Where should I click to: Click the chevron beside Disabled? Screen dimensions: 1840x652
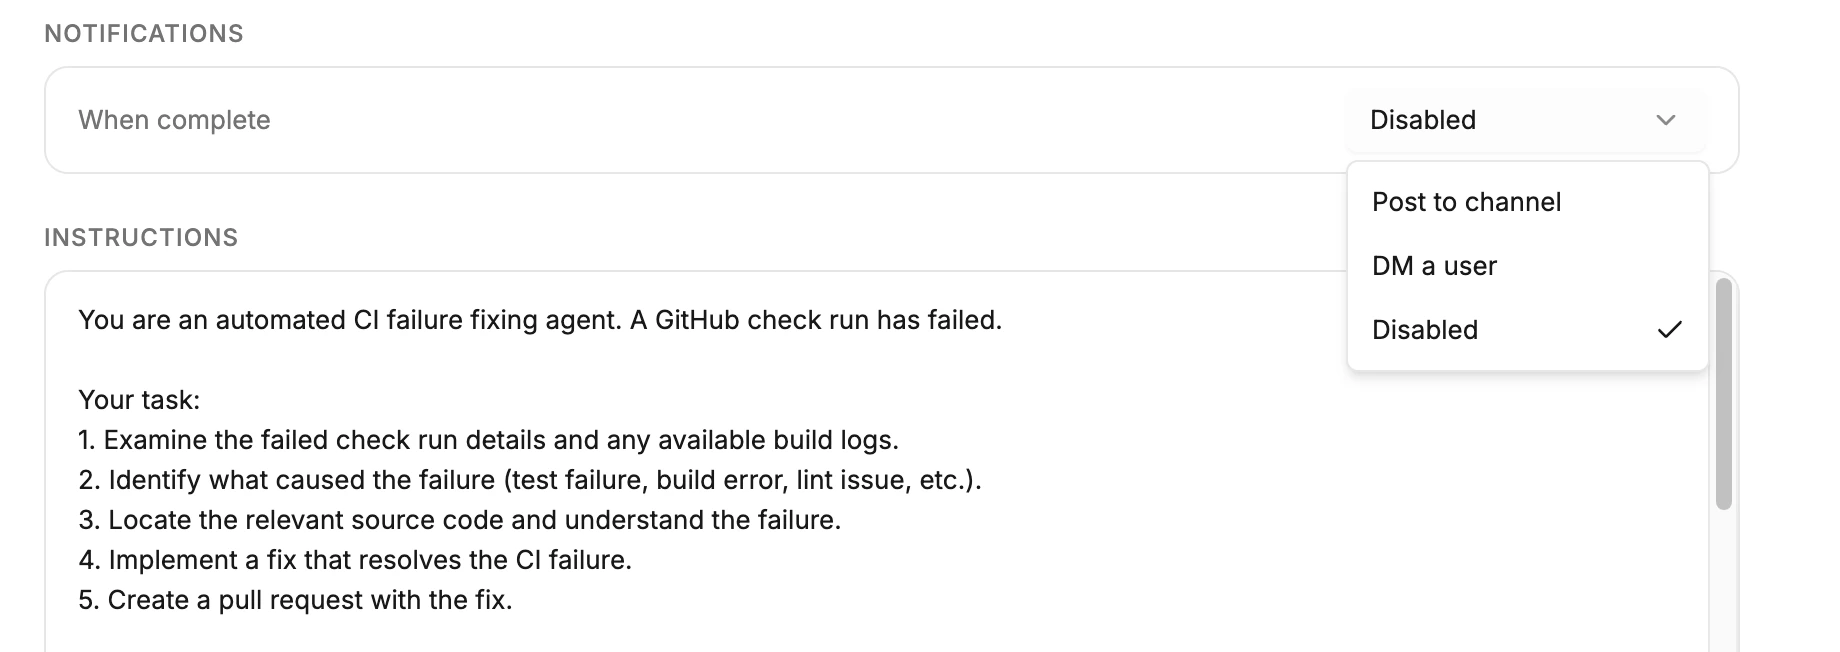(x=1664, y=120)
